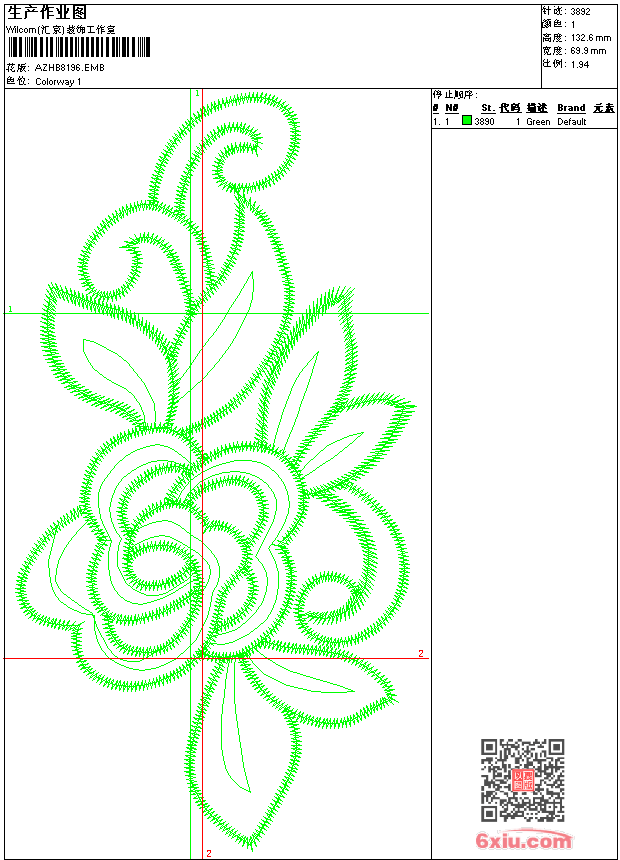
Task: Click the N# column header
Action: [452, 108]
